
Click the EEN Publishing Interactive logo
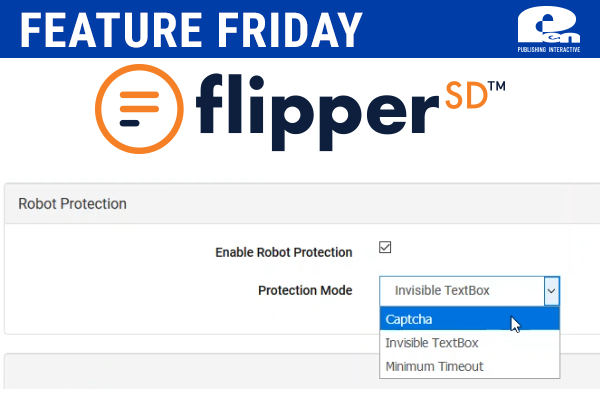pyautogui.click(x=549, y=29)
